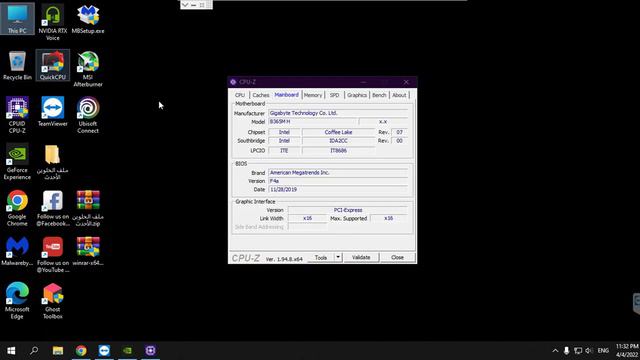Click the Model field B365M H
640x360 pixels.
pos(313,122)
